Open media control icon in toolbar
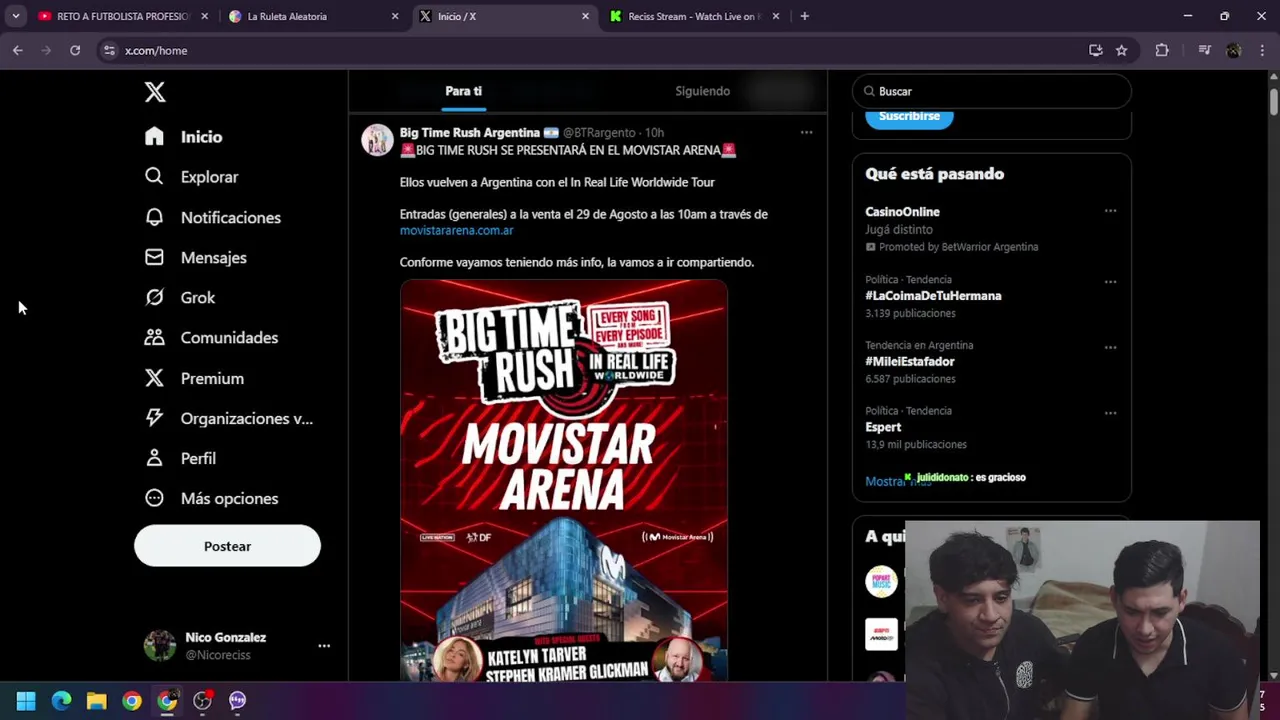Image resolution: width=1280 pixels, height=720 pixels. pos(1204,50)
